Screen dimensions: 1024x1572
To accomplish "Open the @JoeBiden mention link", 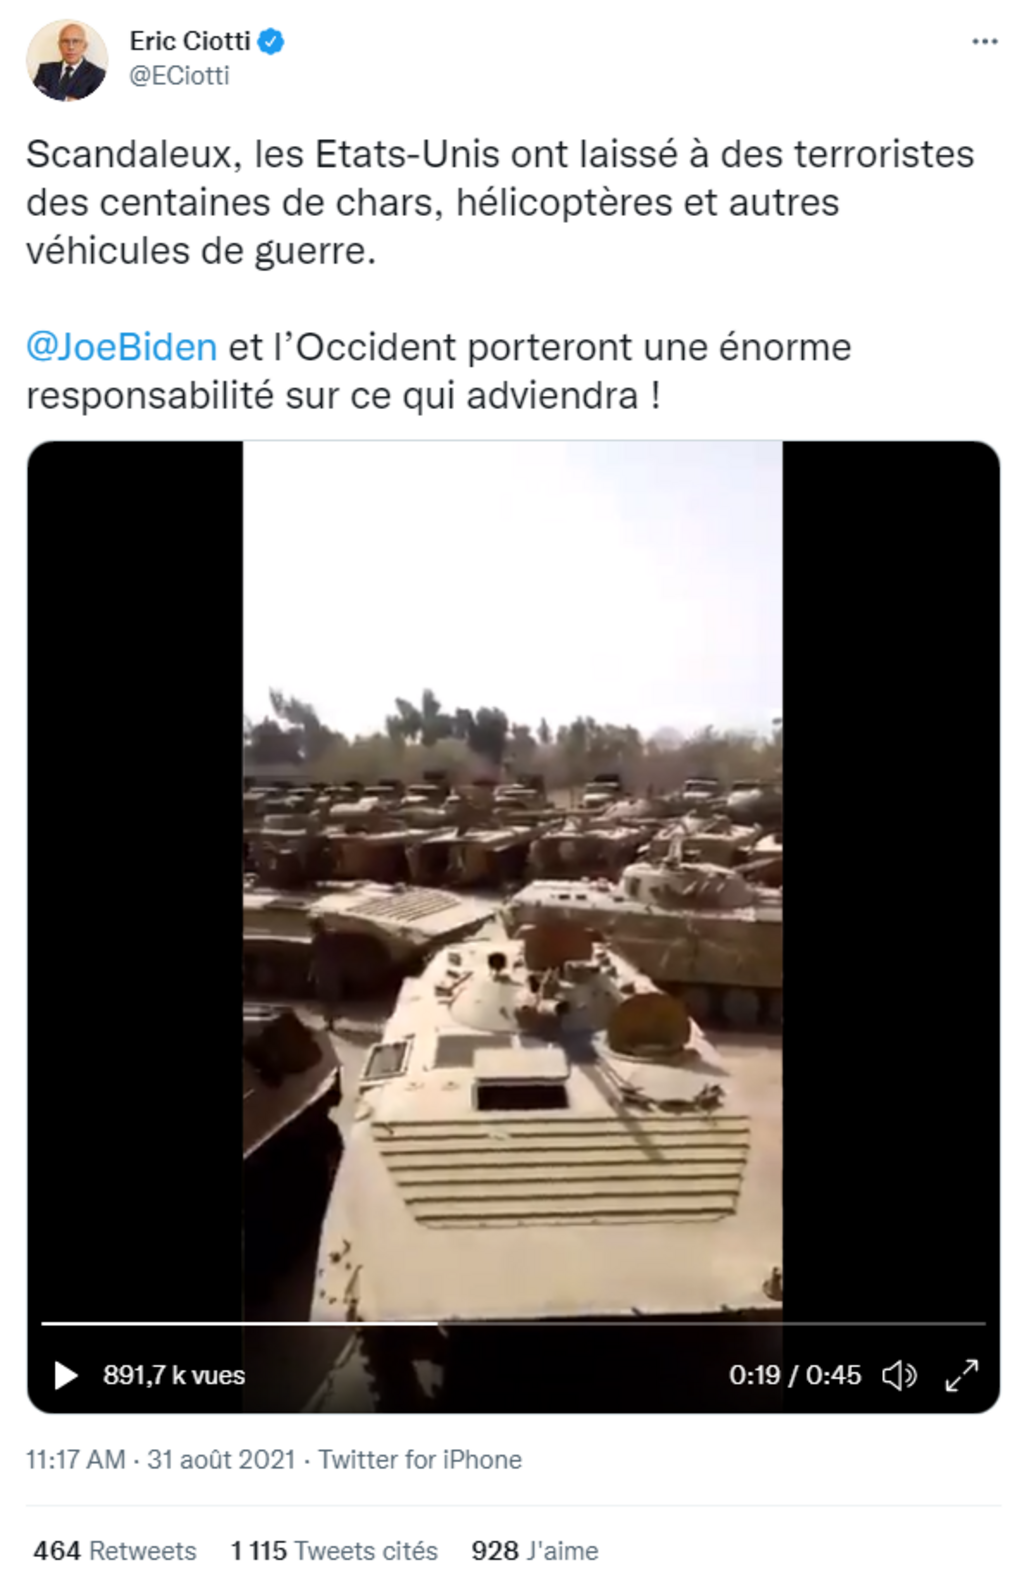I will click(121, 347).
